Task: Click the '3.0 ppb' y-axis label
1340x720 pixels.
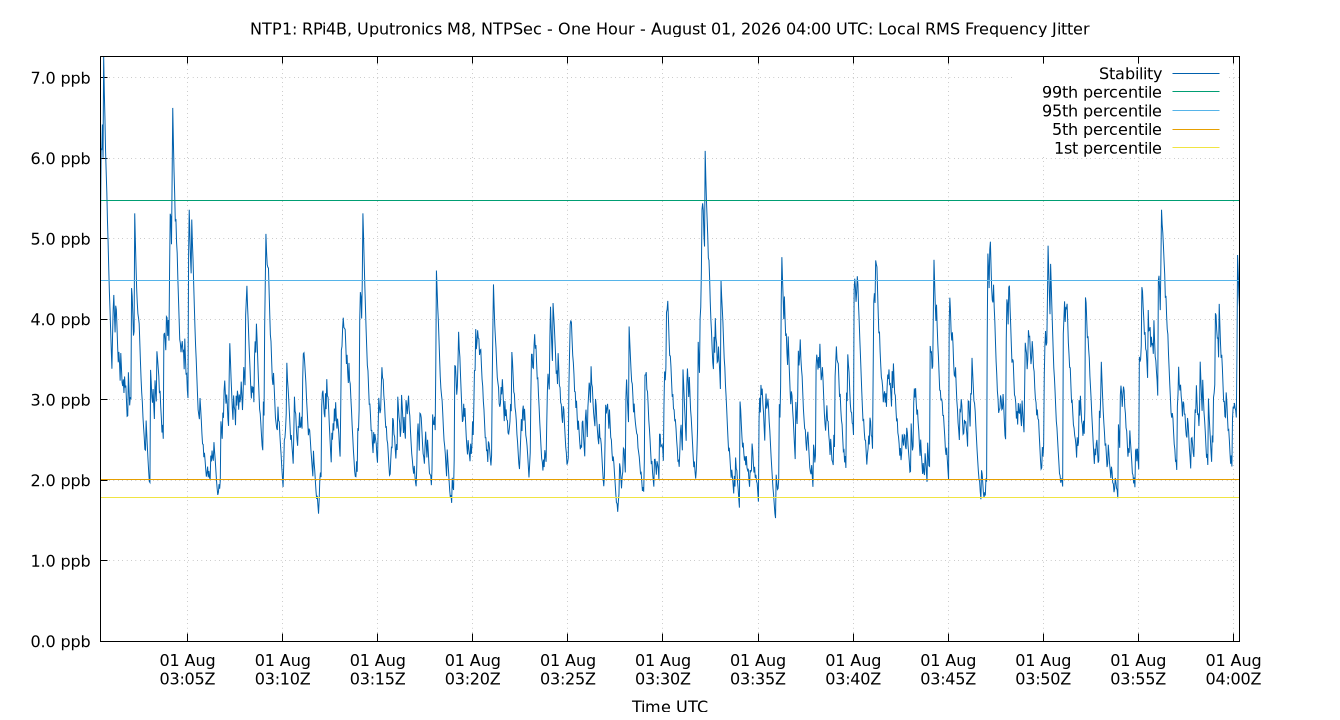Action: click(x=62, y=400)
